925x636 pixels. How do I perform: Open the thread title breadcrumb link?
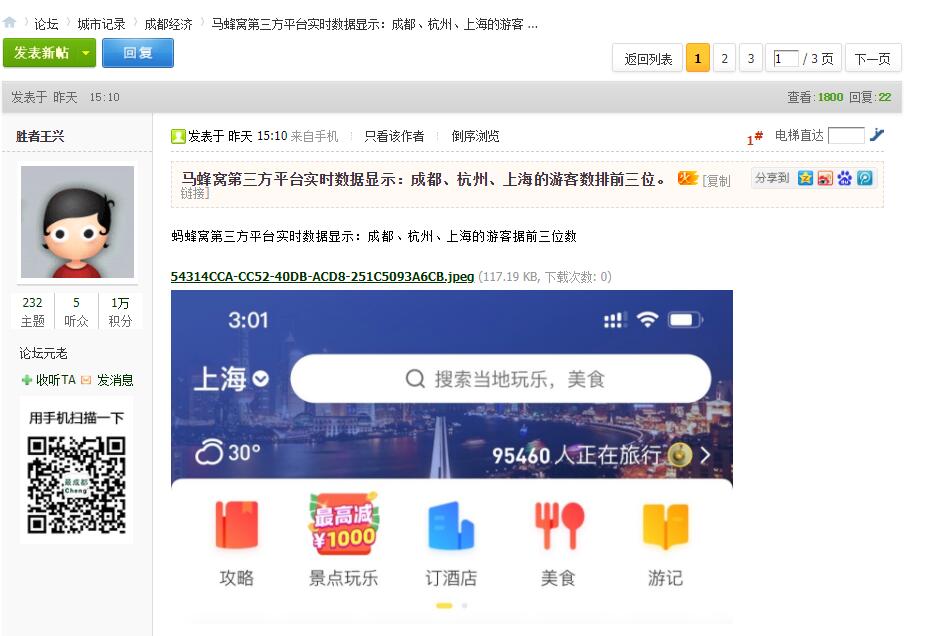374,24
